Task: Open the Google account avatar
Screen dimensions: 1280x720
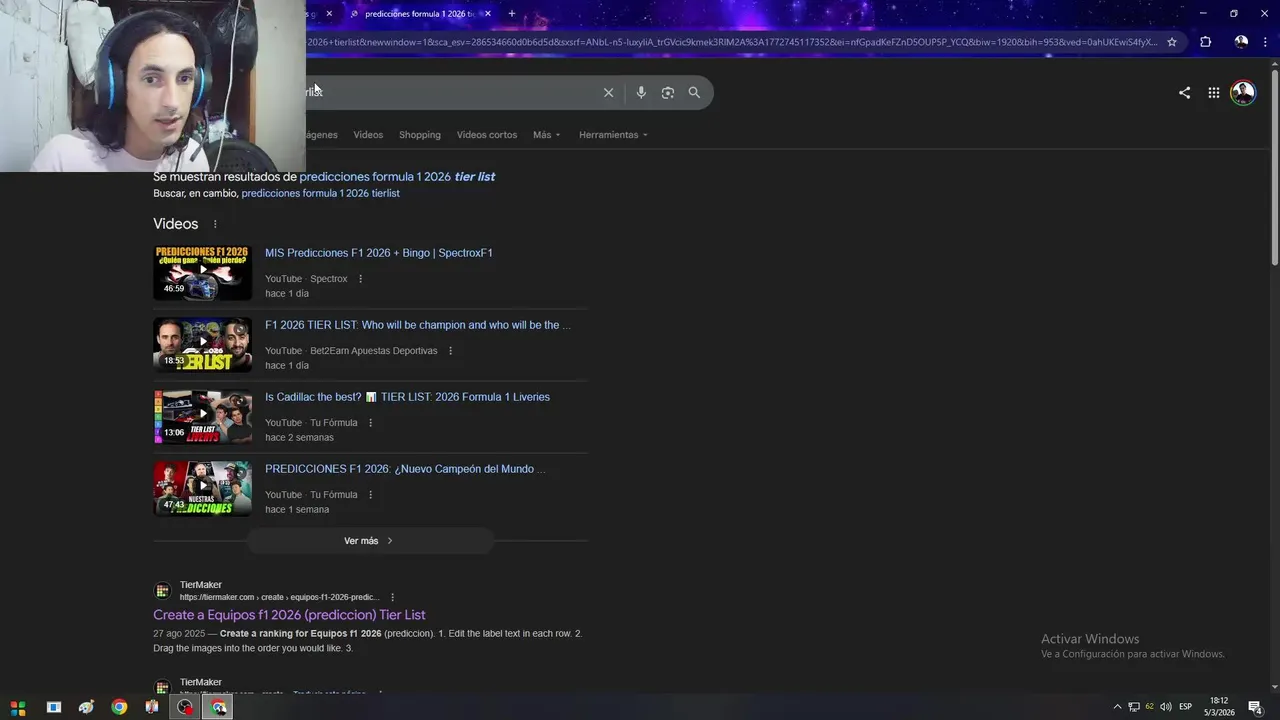Action: point(1243,92)
